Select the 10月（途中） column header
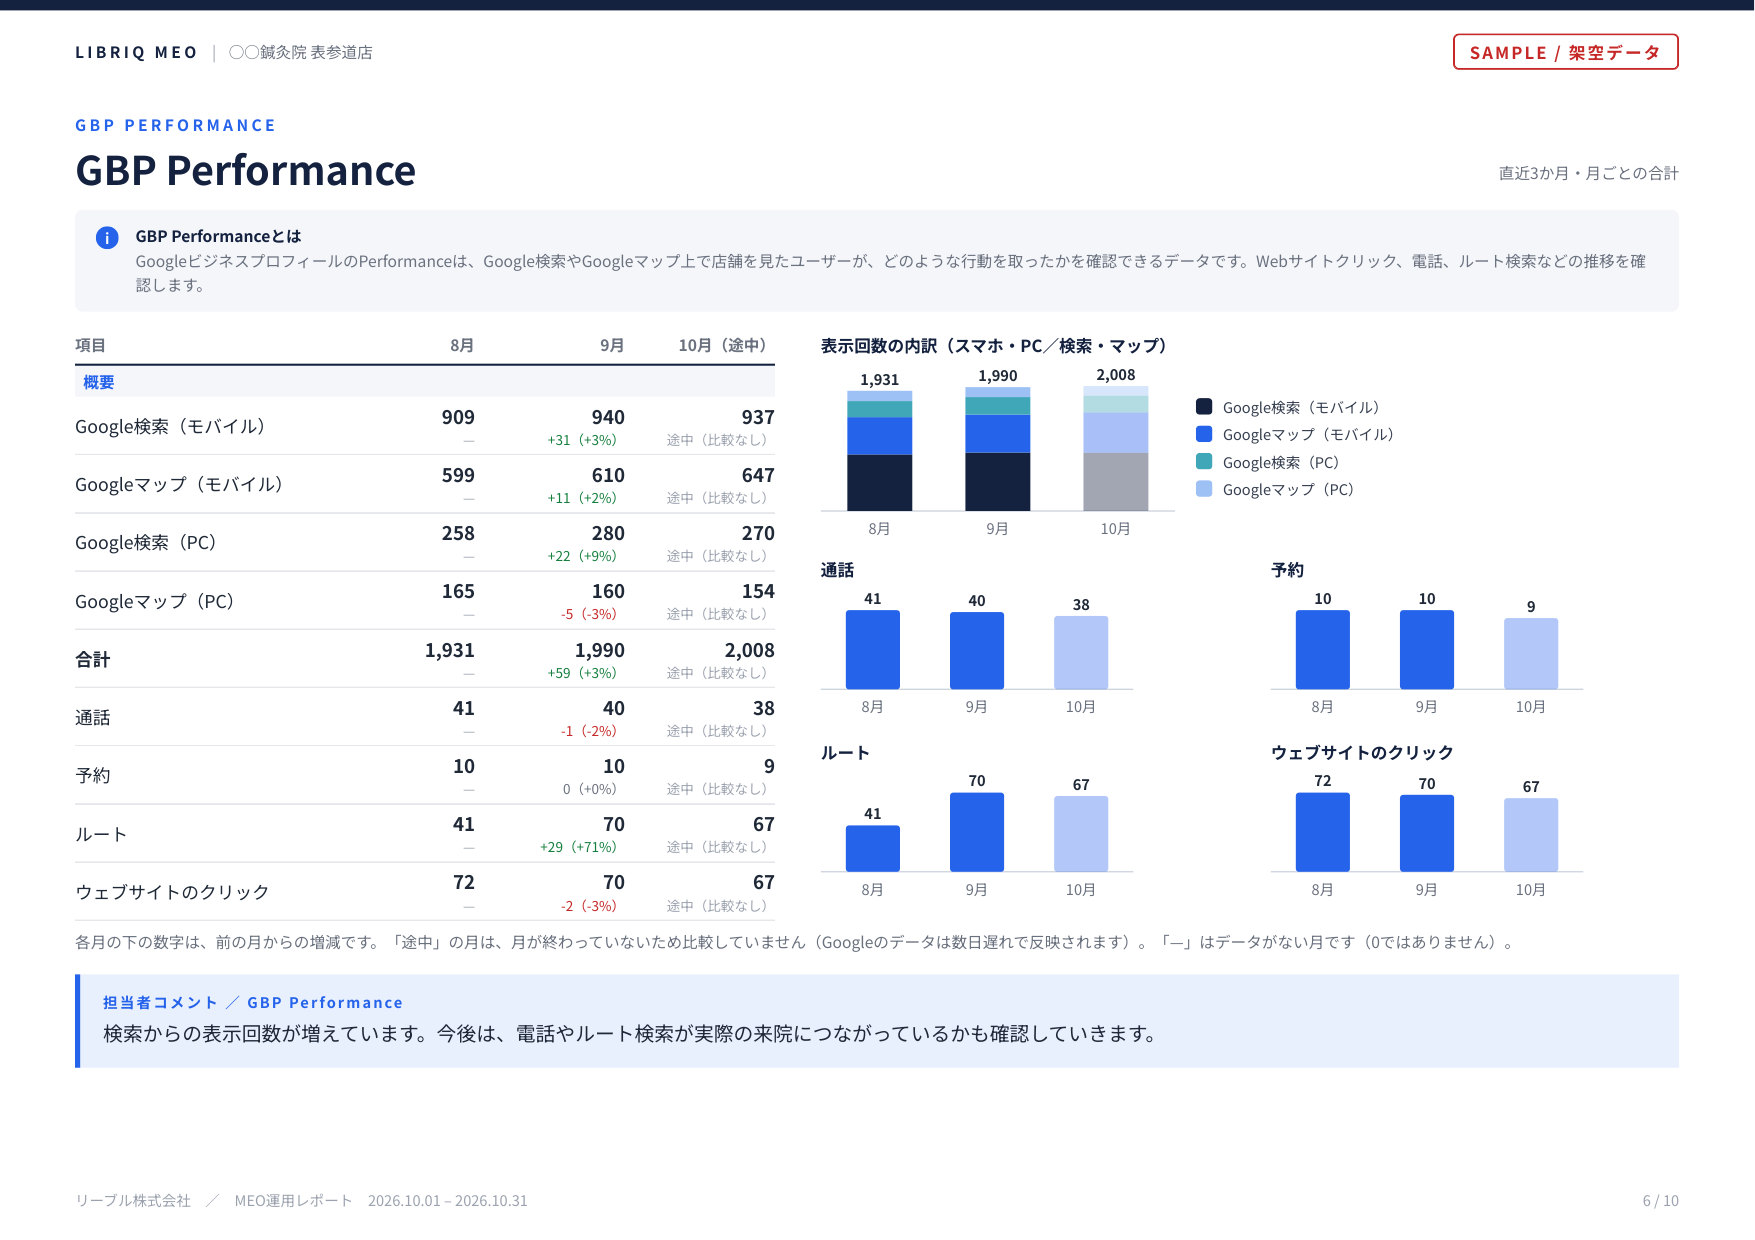This screenshot has height=1240, width=1755. (722, 345)
